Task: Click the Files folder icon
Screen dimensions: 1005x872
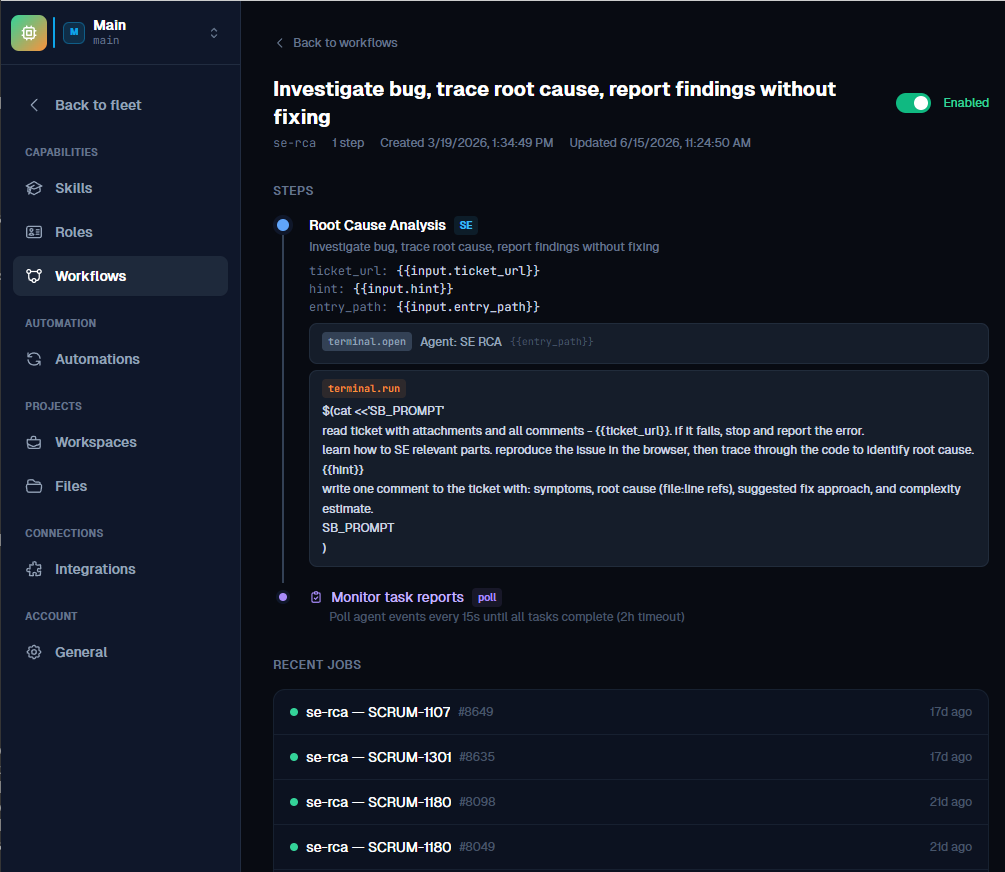Action: pyautogui.click(x=34, y=486)
